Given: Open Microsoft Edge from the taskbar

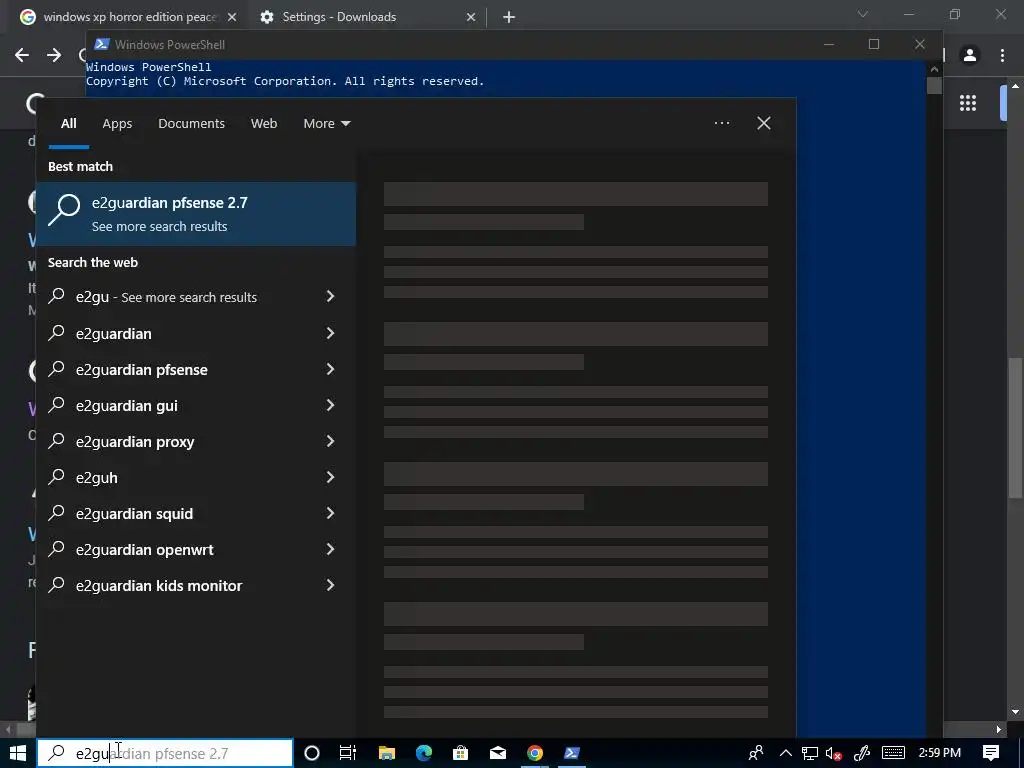Looking at the screenshot, I should (x=424, y=753).
